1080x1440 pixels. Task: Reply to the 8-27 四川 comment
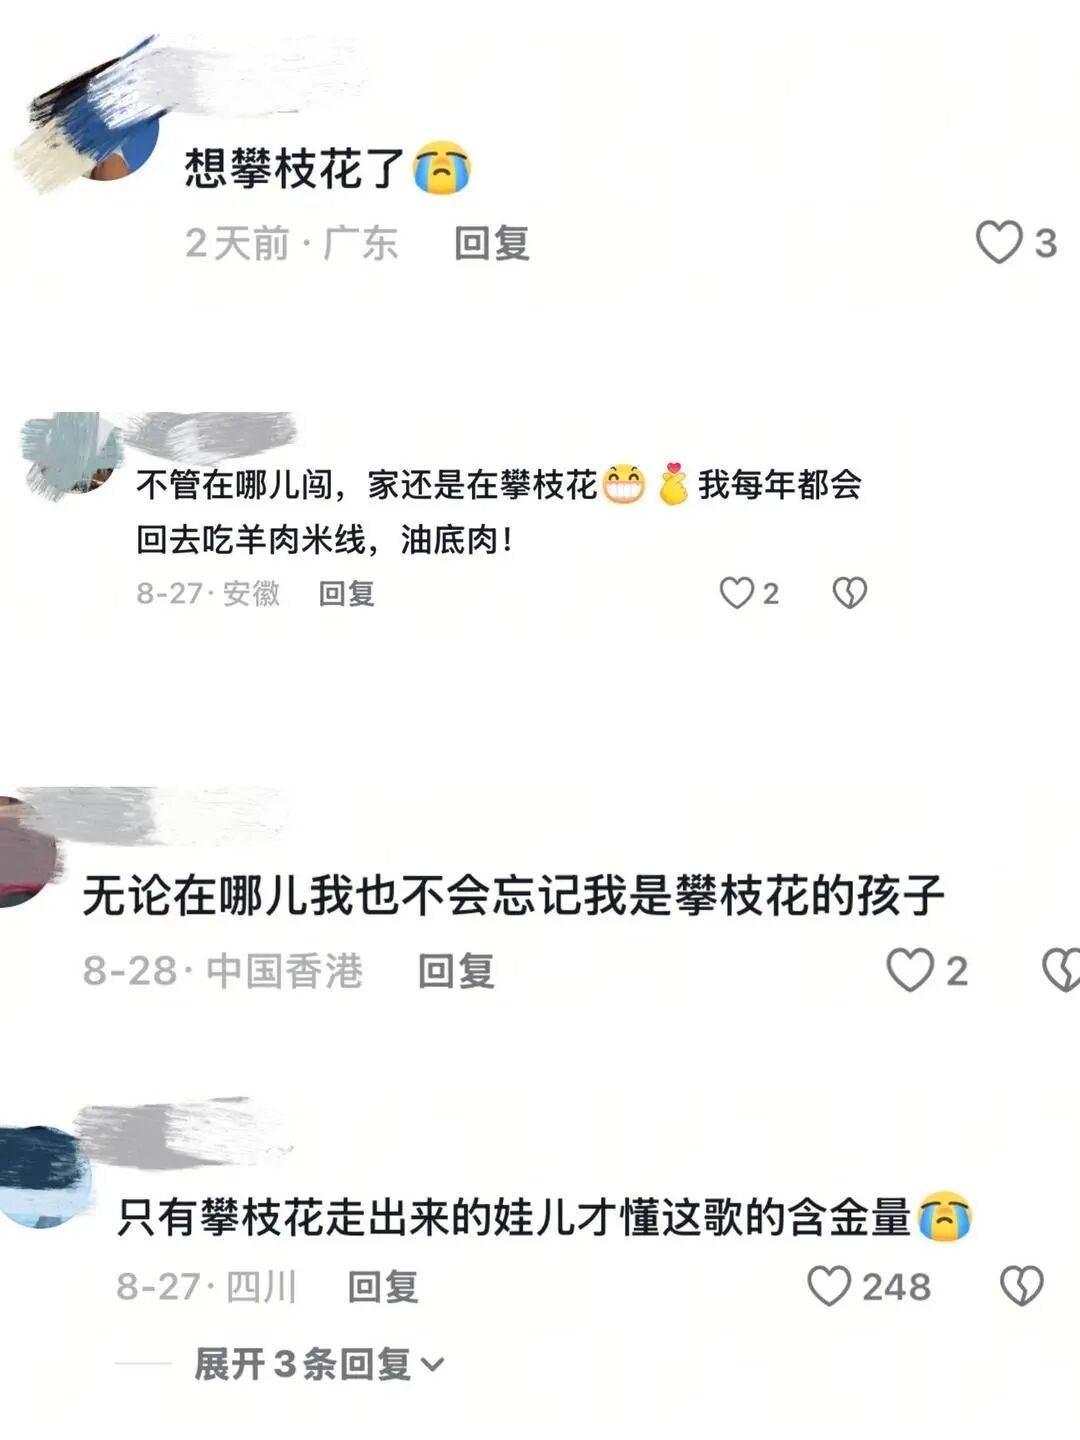click(x=382, y=1287)
